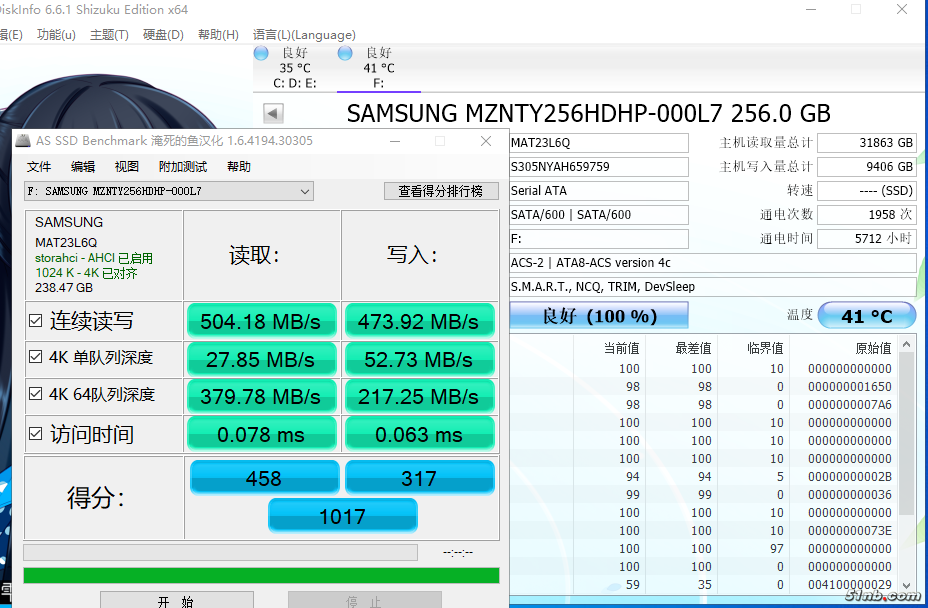The height and width of the screenshot is (608, 928).
Task: Click the raw value 004100000029
Action: point(850,585)
